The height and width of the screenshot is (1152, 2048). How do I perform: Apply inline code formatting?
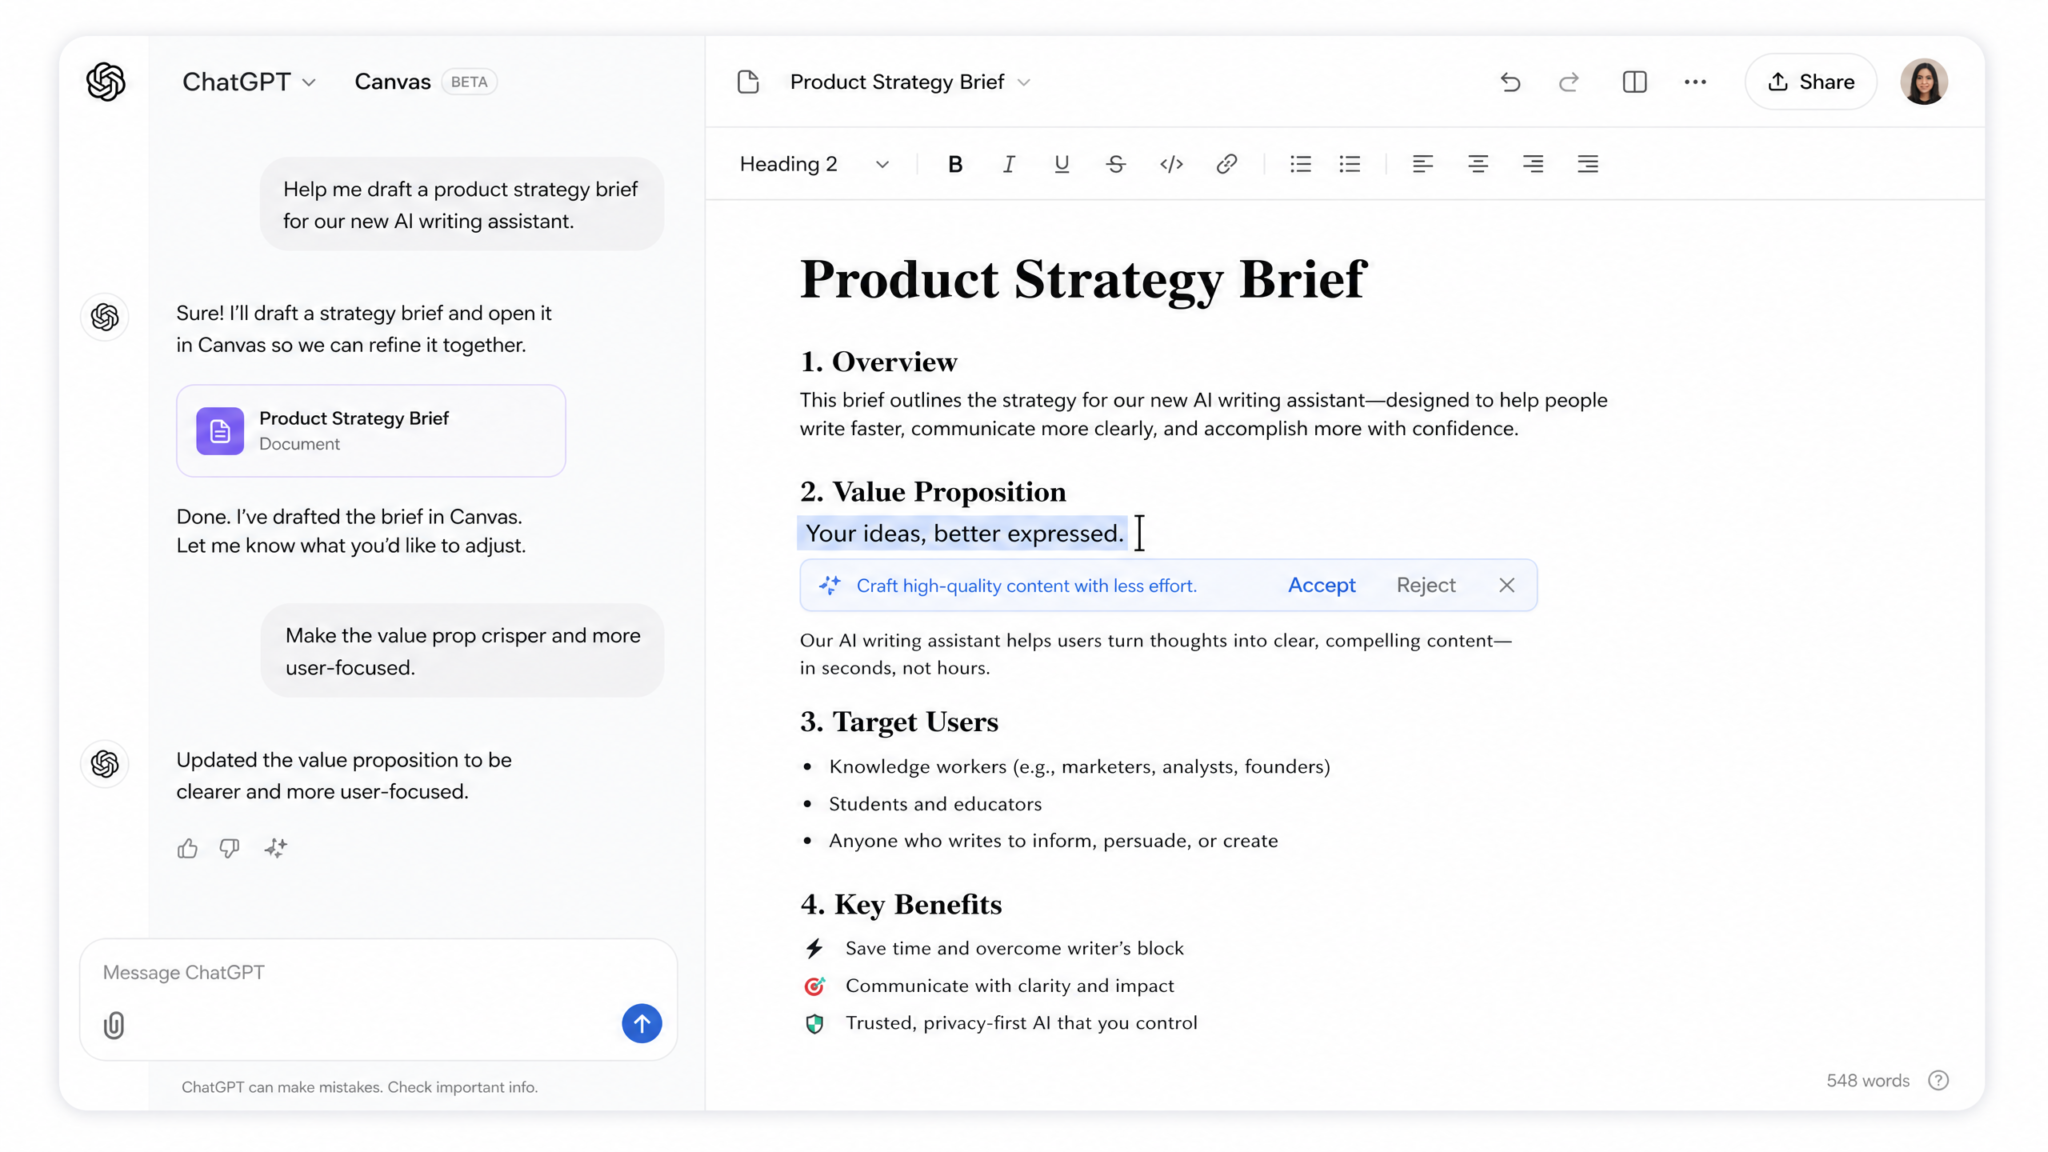pyautogui.click(x=1171, y=164)
